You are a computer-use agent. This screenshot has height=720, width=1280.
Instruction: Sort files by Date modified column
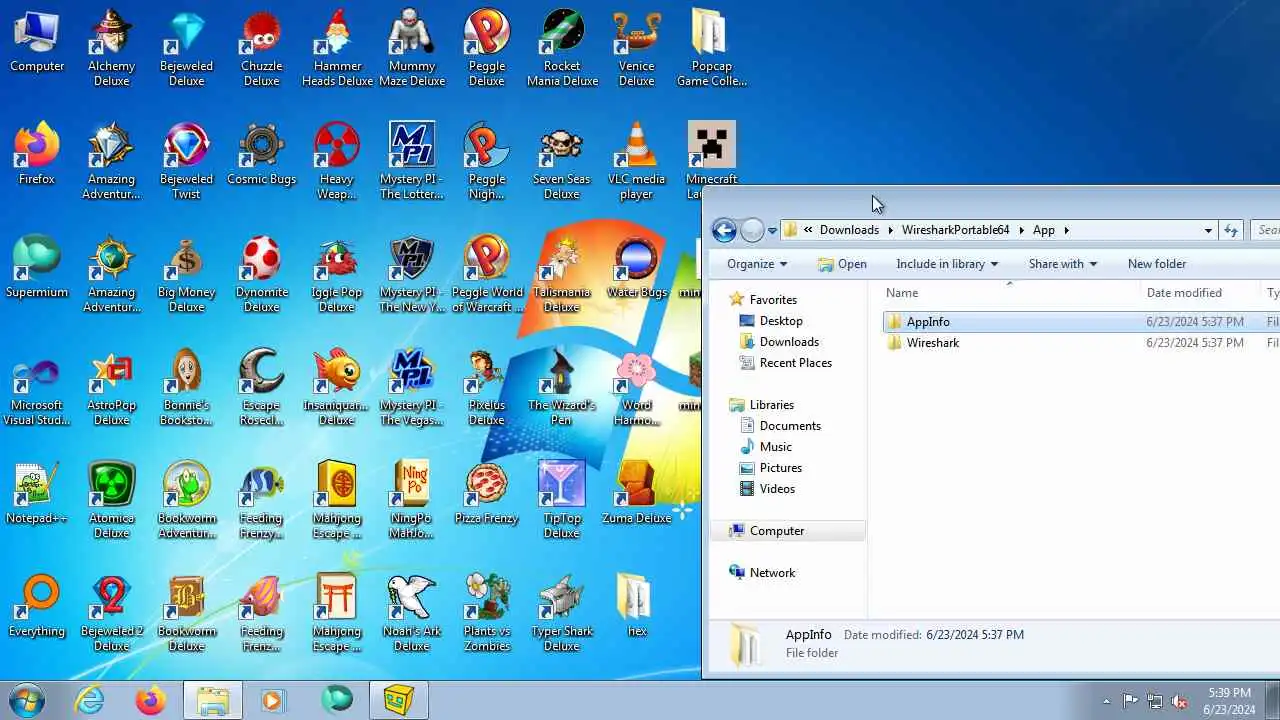point(1200,293)
